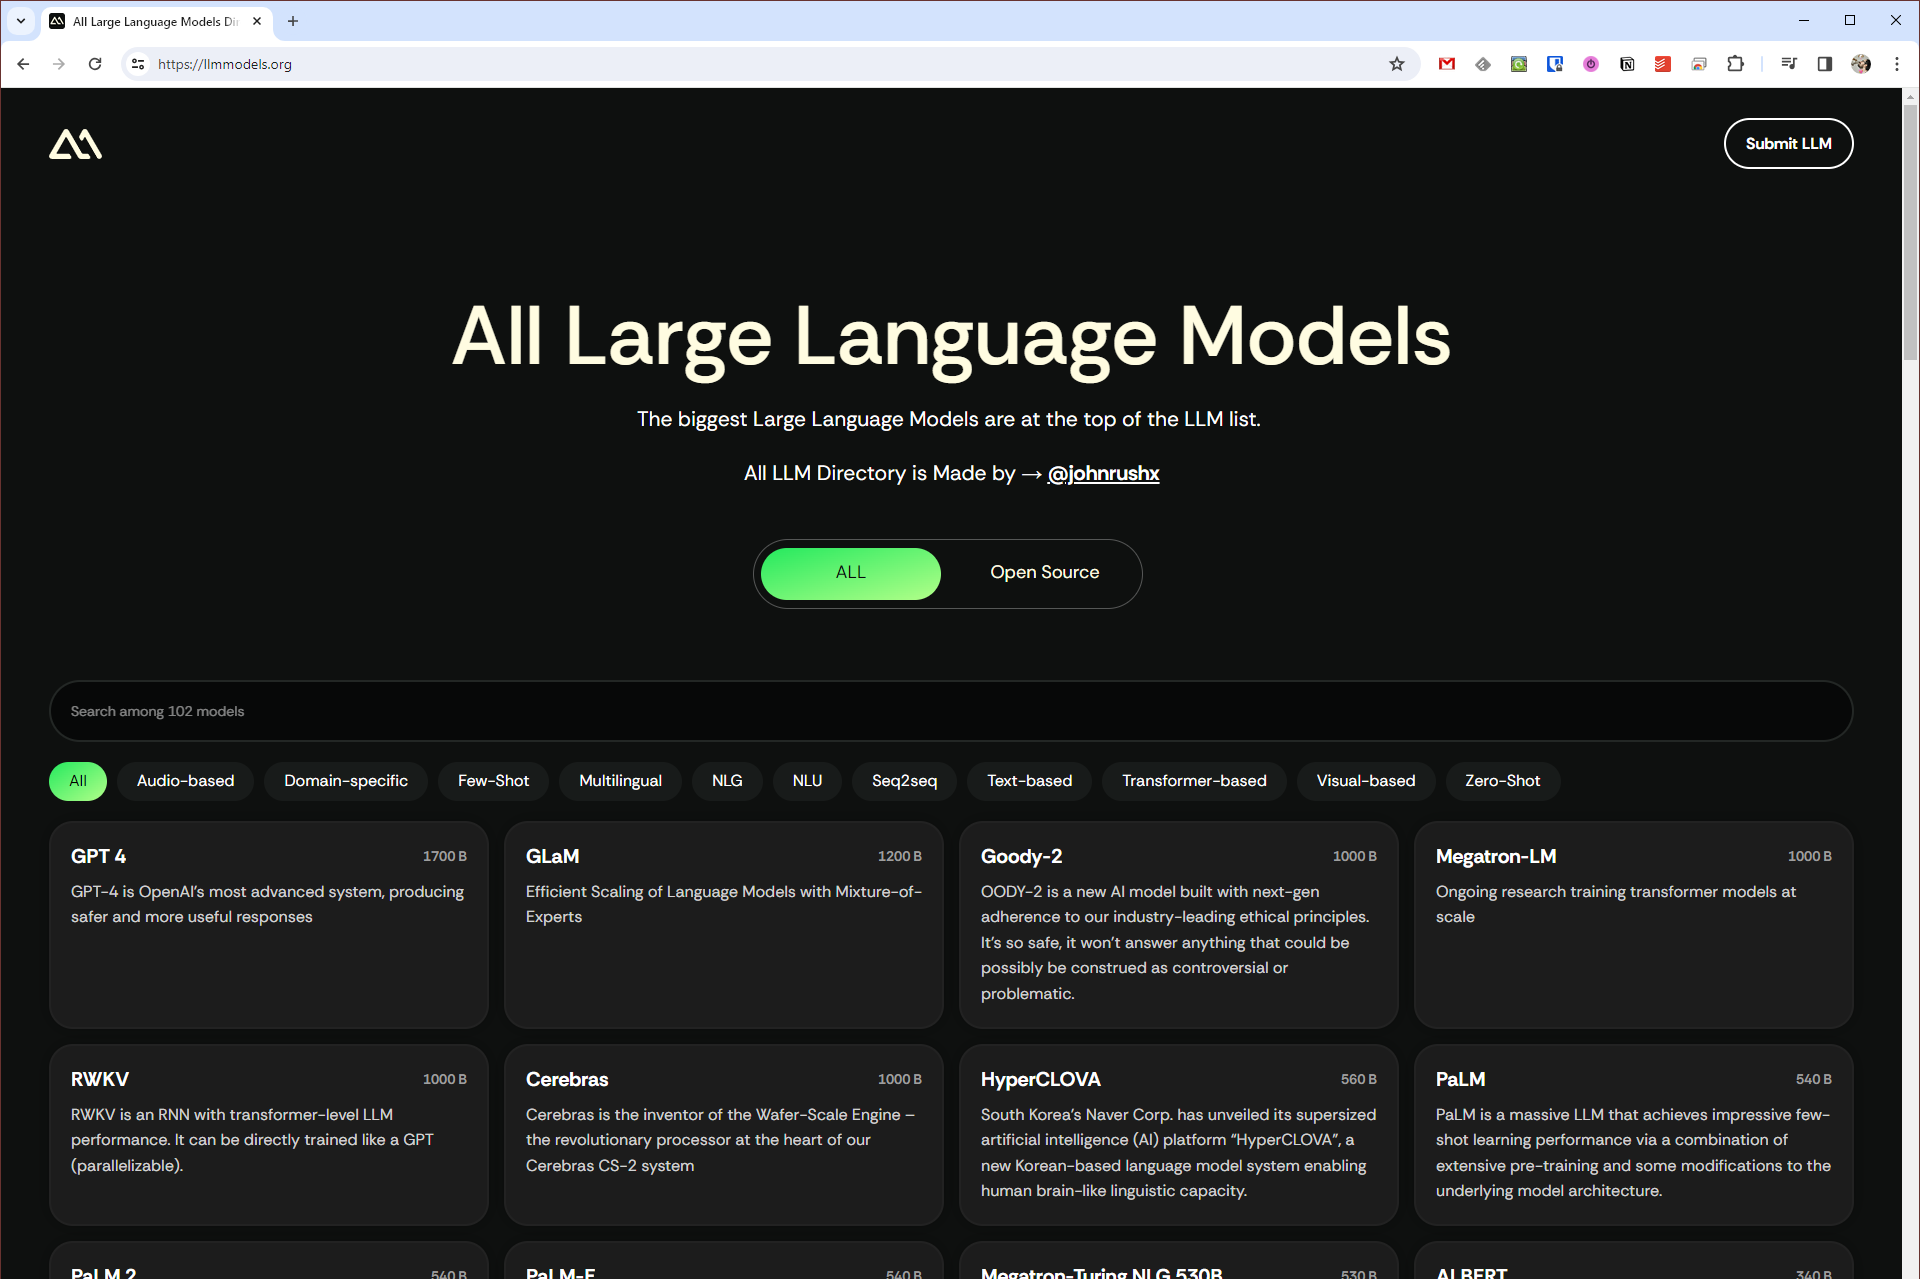Image resolution: width=1920 pixels, height=1279 pixels.
Task: Bookmark this page with star icon
Action: pyautogui.click(x=1397, y=64)
